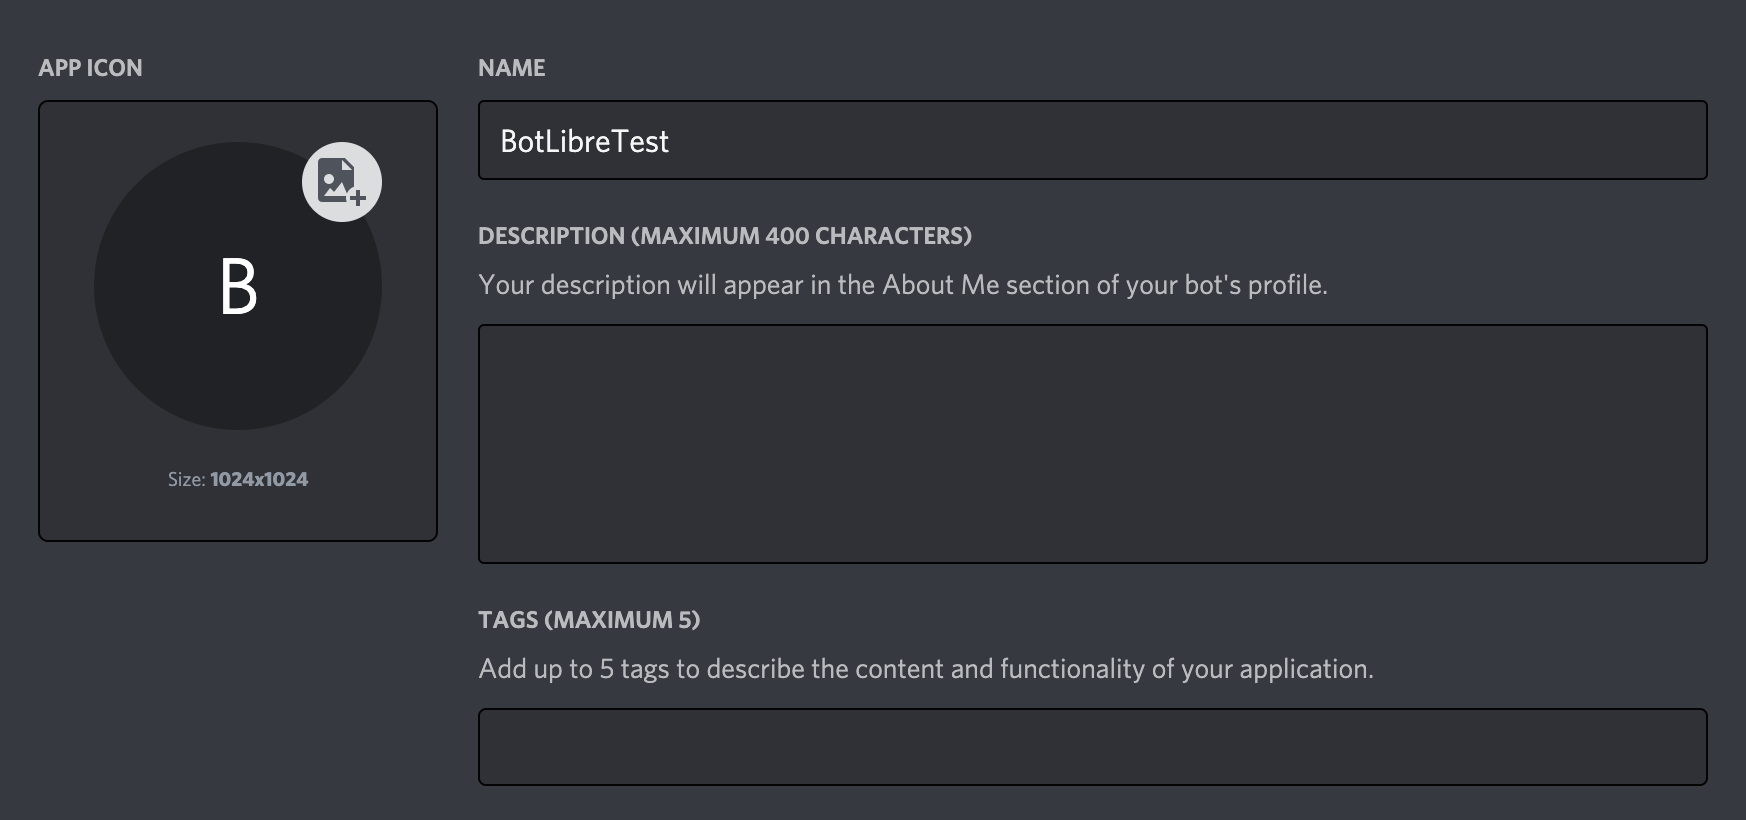Click the upload image icon on app icon
This screenshot has width=1746, height=820.
click(x=342, y=182)
